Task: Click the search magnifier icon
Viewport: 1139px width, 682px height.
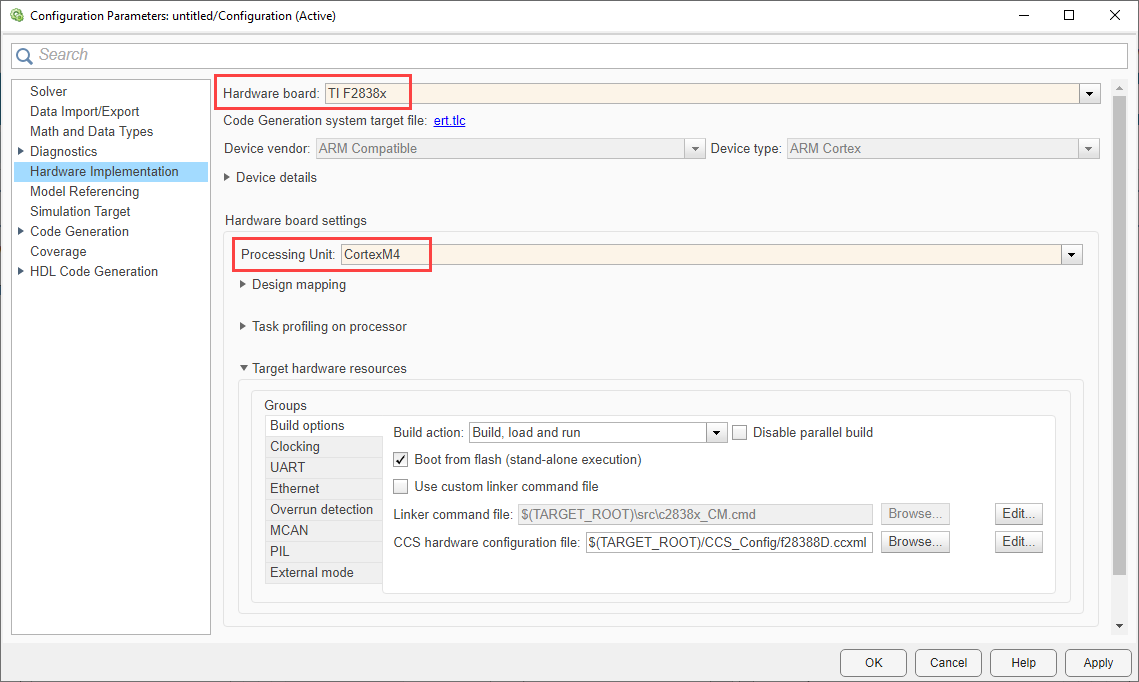Action: click(x=24, y=56)
